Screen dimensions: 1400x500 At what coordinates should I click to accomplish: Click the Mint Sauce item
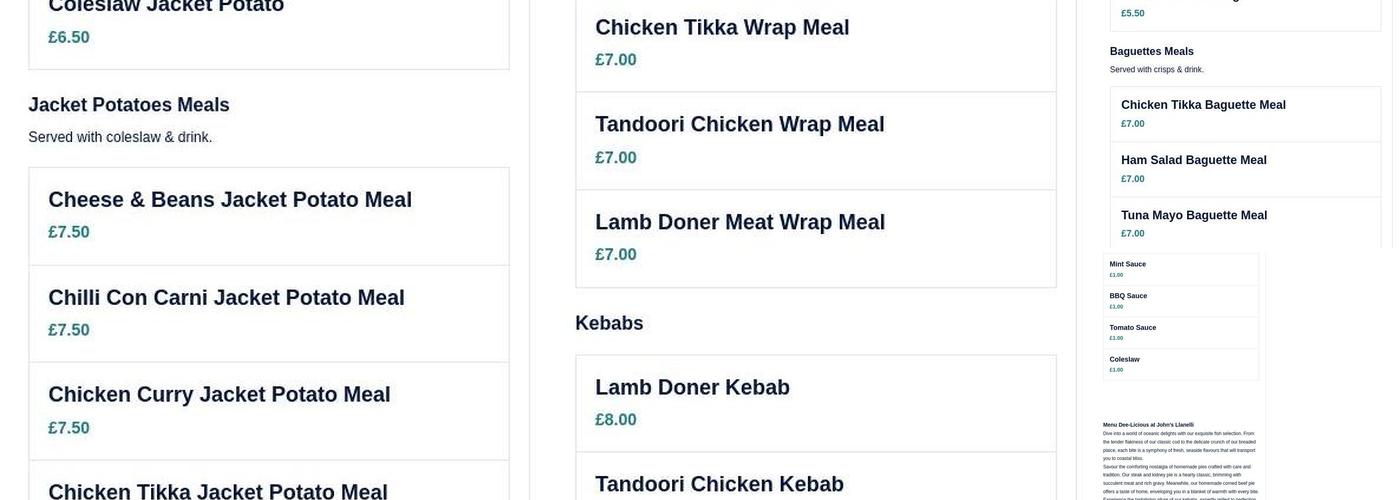(x=1181, y=269)
